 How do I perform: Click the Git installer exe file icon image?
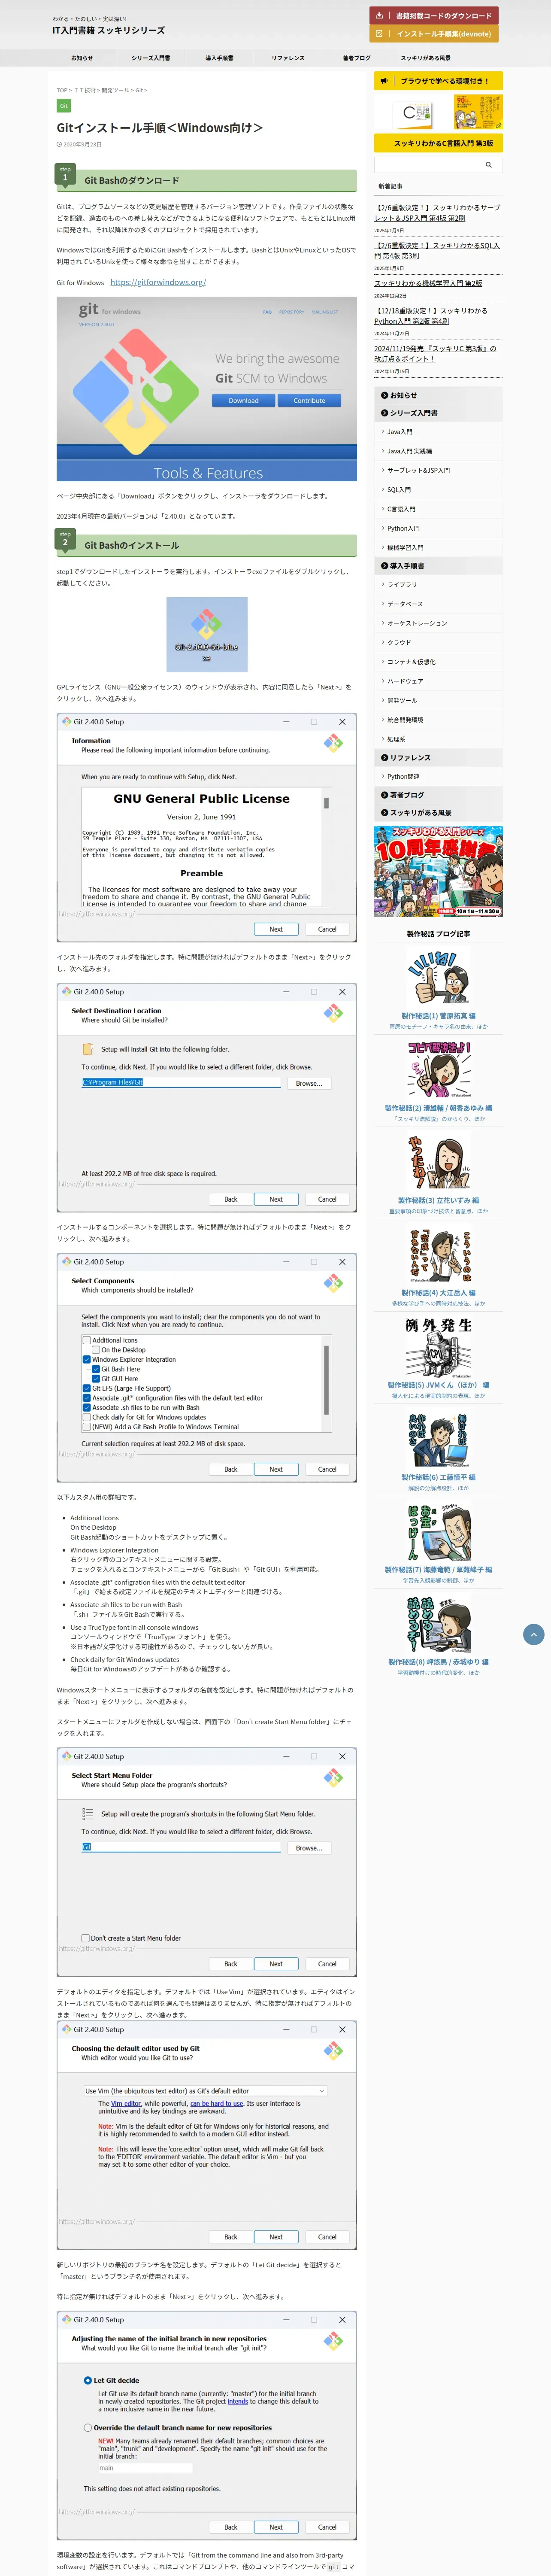coord(207,635)
